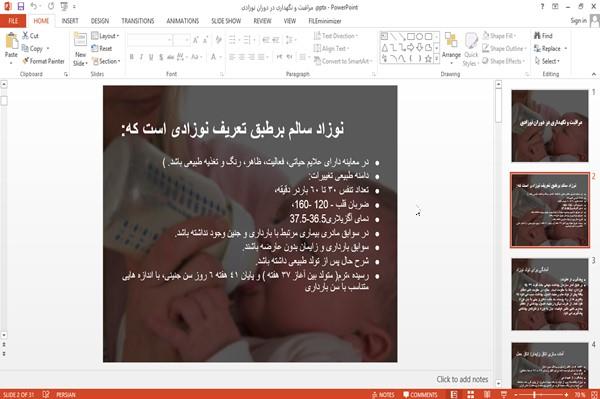Open Quick Styles gallery

click(x=471, y=50)
